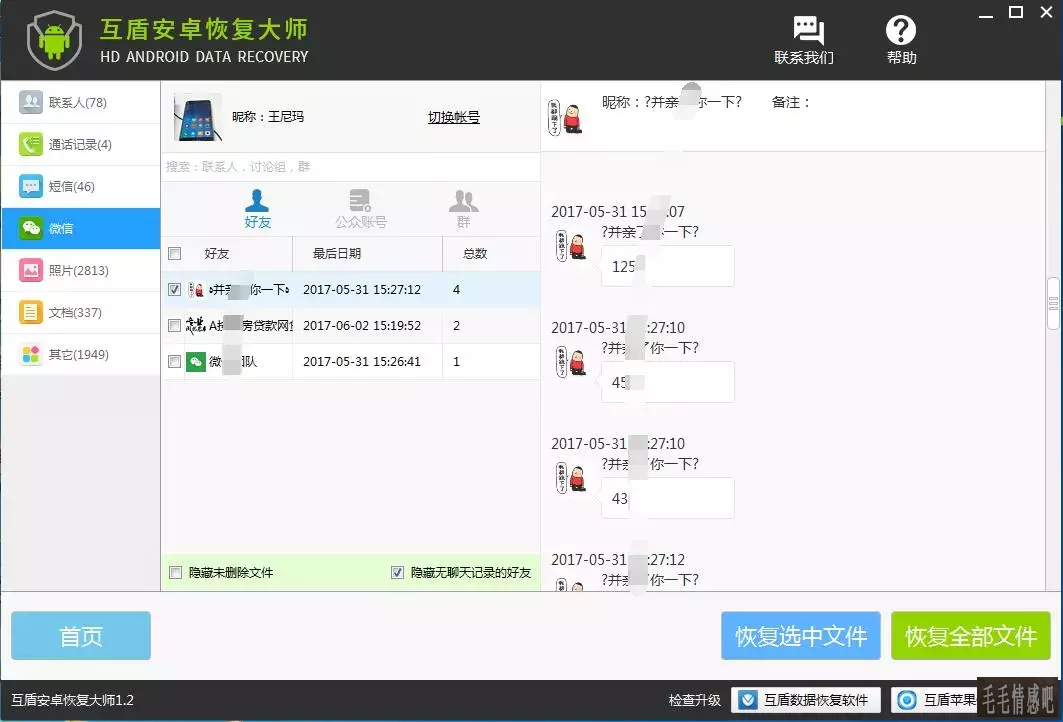The width and height of the screenshot is (1063, 722).
Task: Open 文档(337) category
Action: [x=81, y=313]
